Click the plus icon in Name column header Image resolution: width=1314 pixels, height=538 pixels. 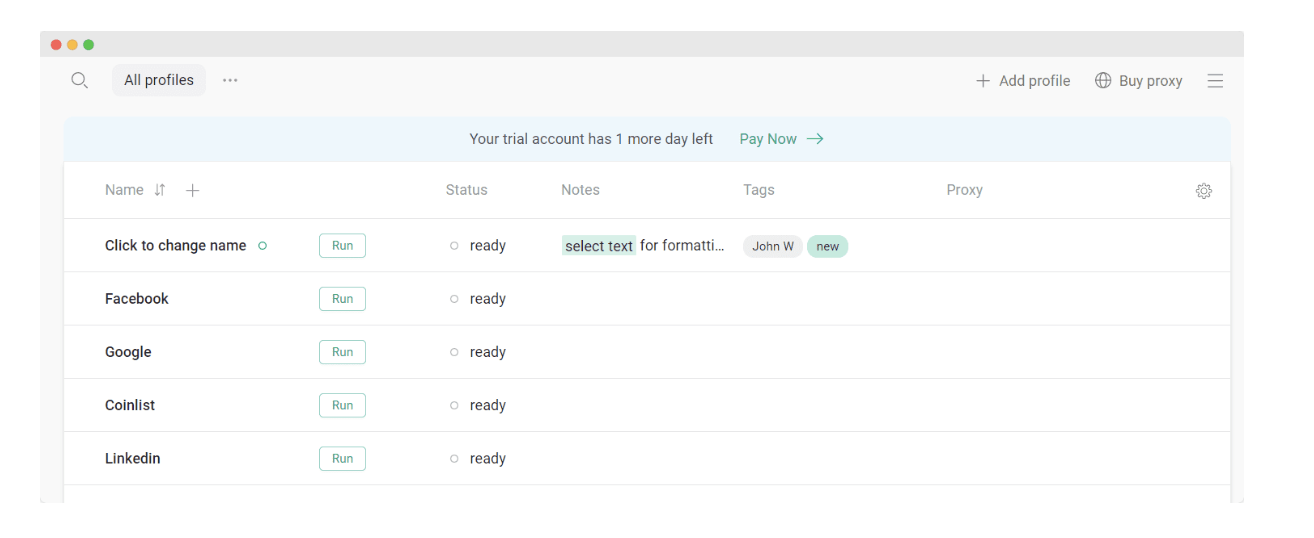click(193, 190)
